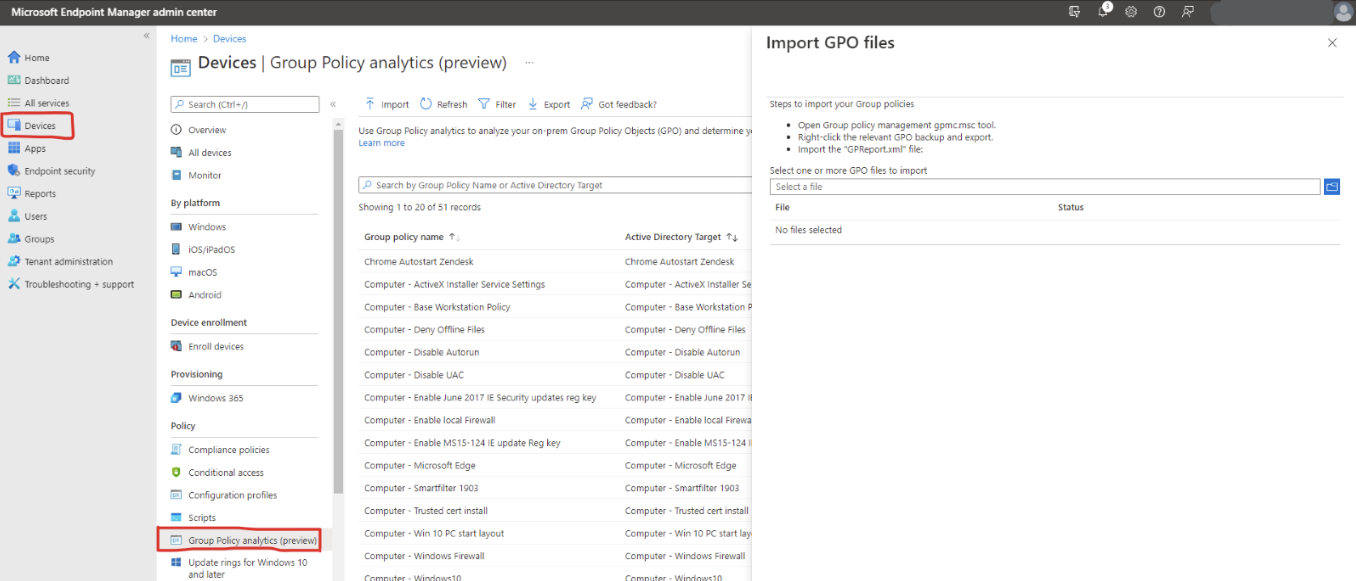Open the Users icon in sidebar
The image size is (1356, 581).
pos(14,216)
